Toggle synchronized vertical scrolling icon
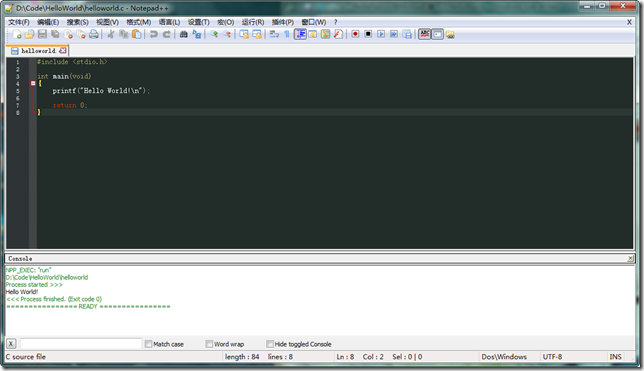Viewport: 644px width, 371px height. pyautogui.click(x=244, y=35)
